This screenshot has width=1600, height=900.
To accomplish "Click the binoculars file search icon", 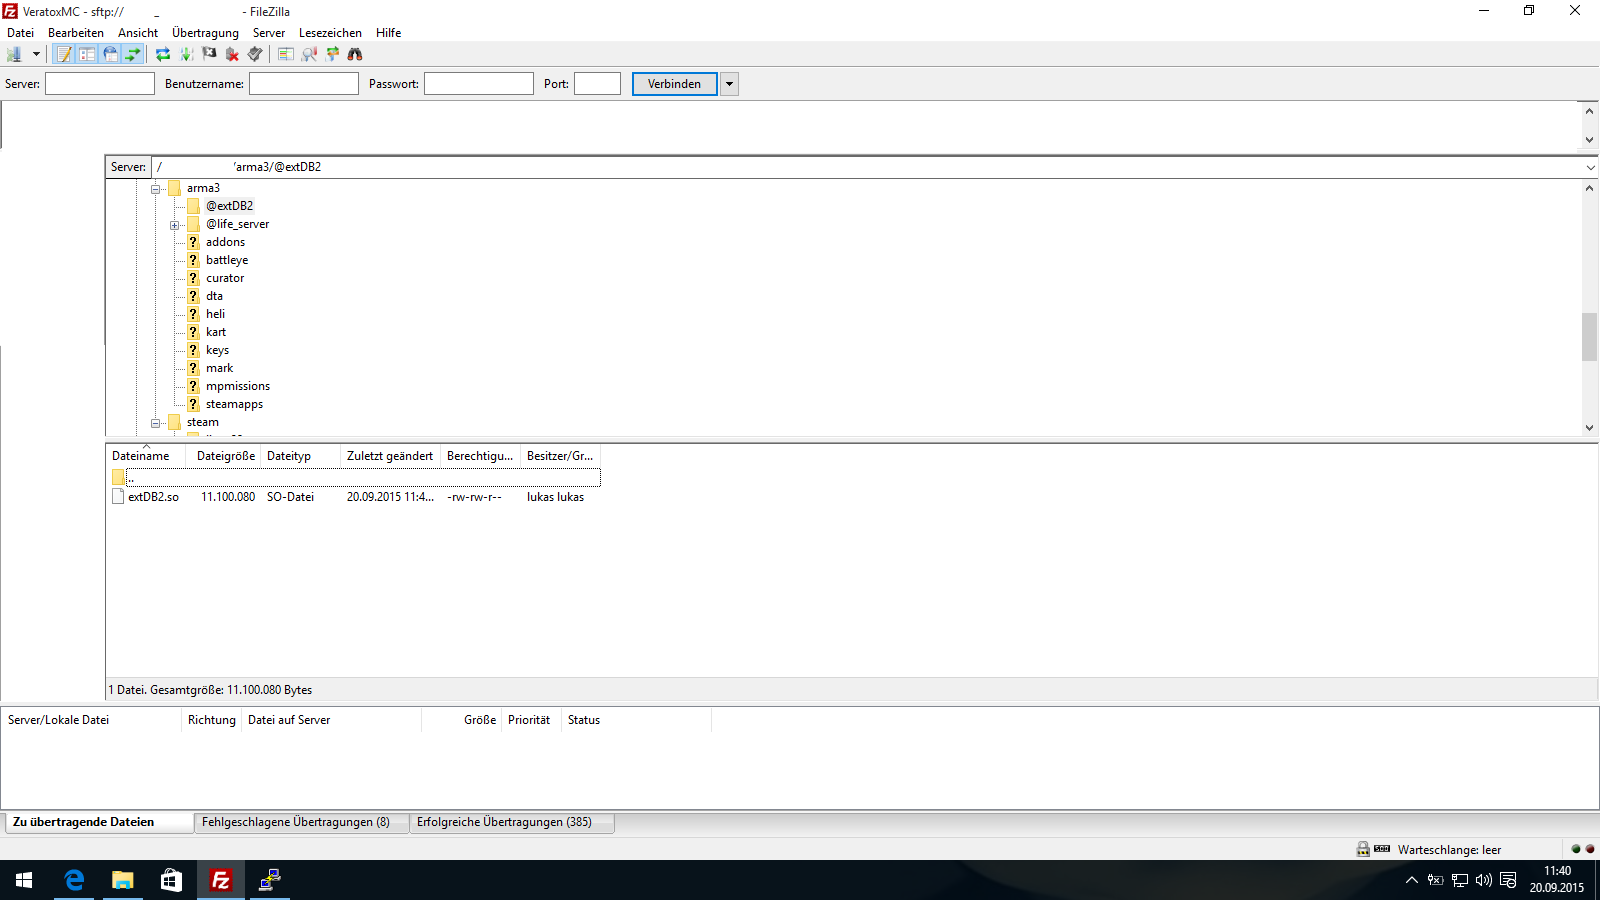I will tap(355, 54).
